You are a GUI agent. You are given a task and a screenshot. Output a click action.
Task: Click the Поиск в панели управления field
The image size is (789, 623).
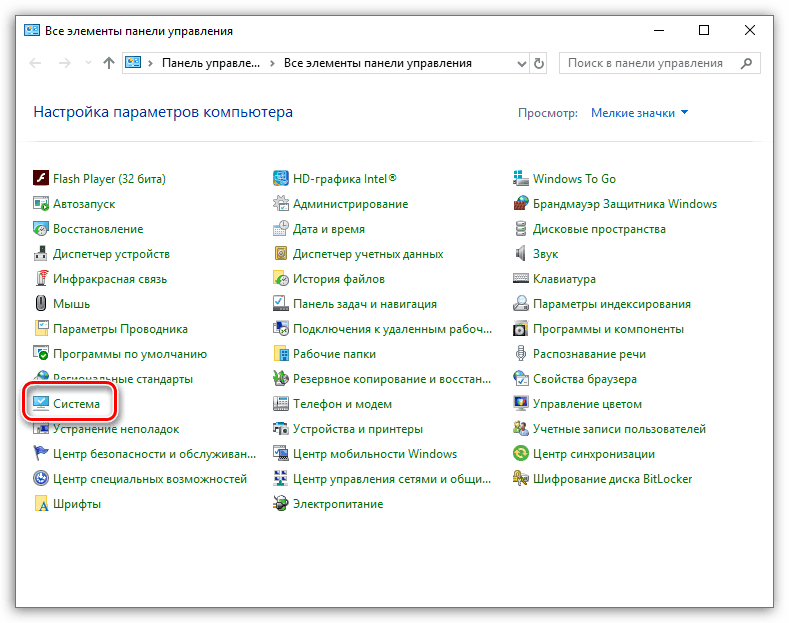tap(660, 63)
